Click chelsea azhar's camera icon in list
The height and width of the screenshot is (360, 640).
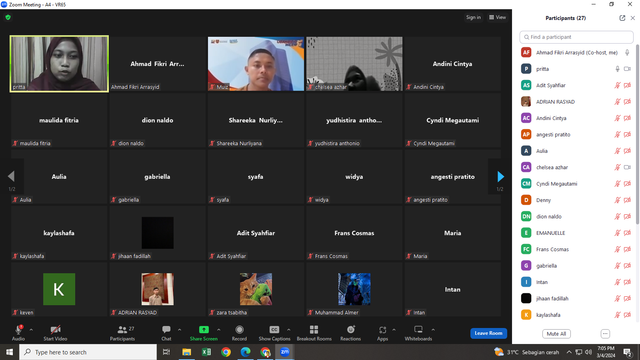[x=627, y=167]
